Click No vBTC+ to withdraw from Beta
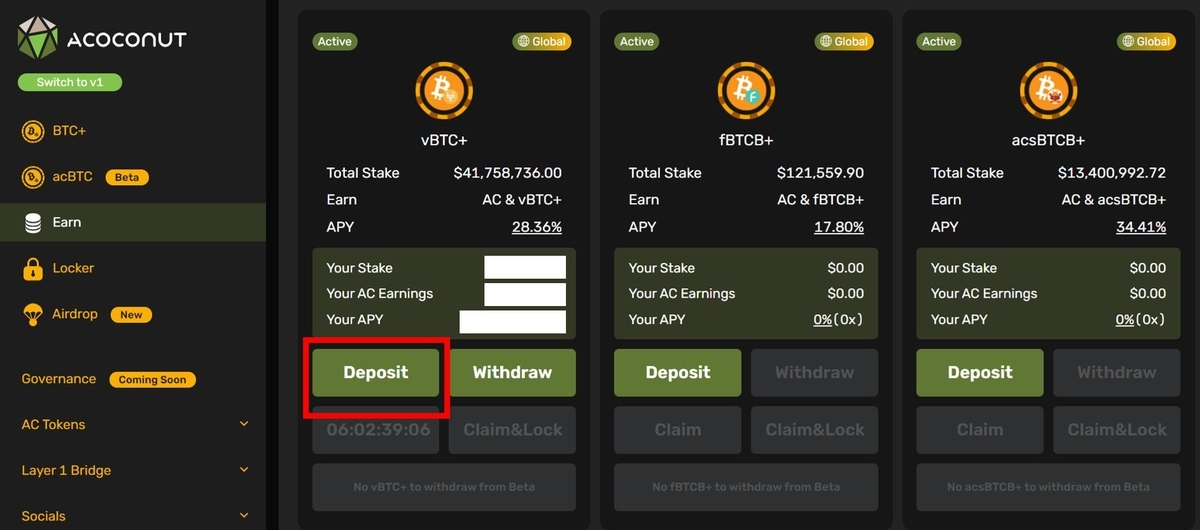 [x=444, y=487]
